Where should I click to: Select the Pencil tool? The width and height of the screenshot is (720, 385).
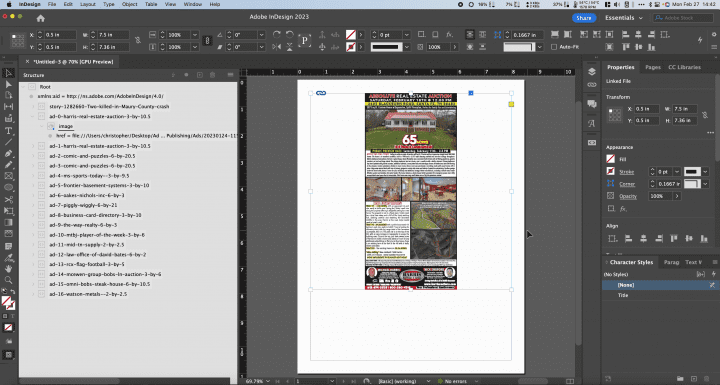8,164
